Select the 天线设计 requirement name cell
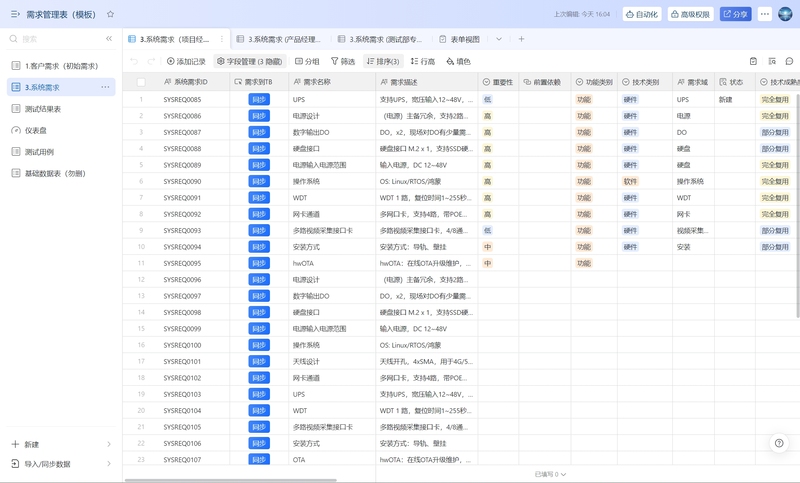The height and width of the screenshot is (483, 800). point(332,361)
